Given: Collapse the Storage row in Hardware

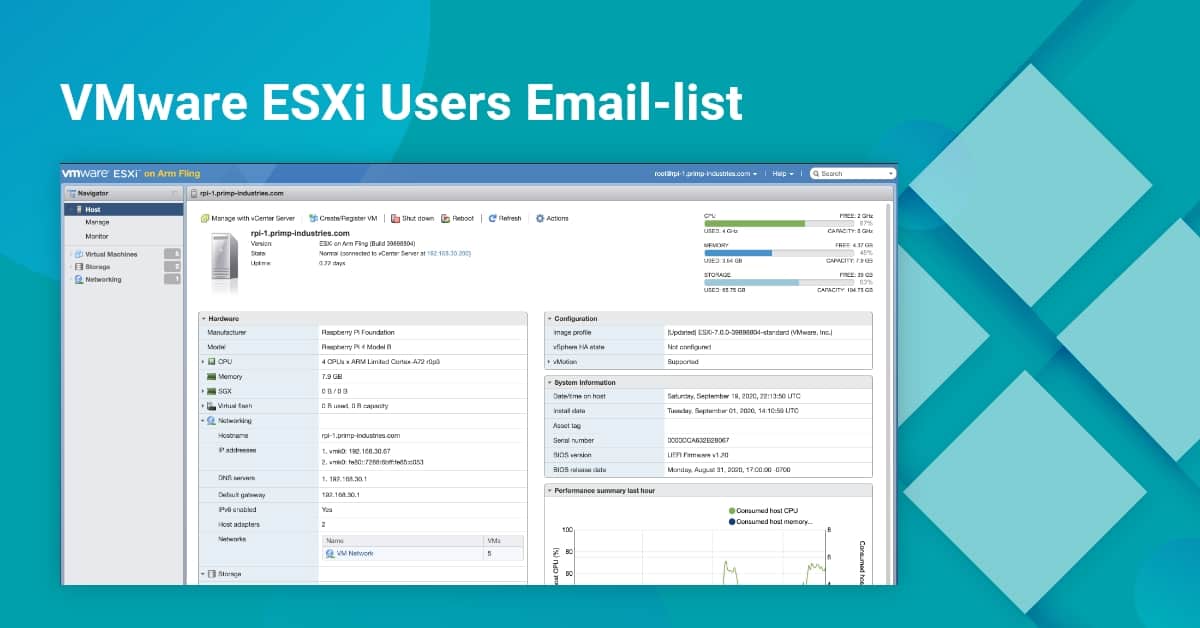Looking at the screenshot, I should pyautogui.click(x=203, y=574).
